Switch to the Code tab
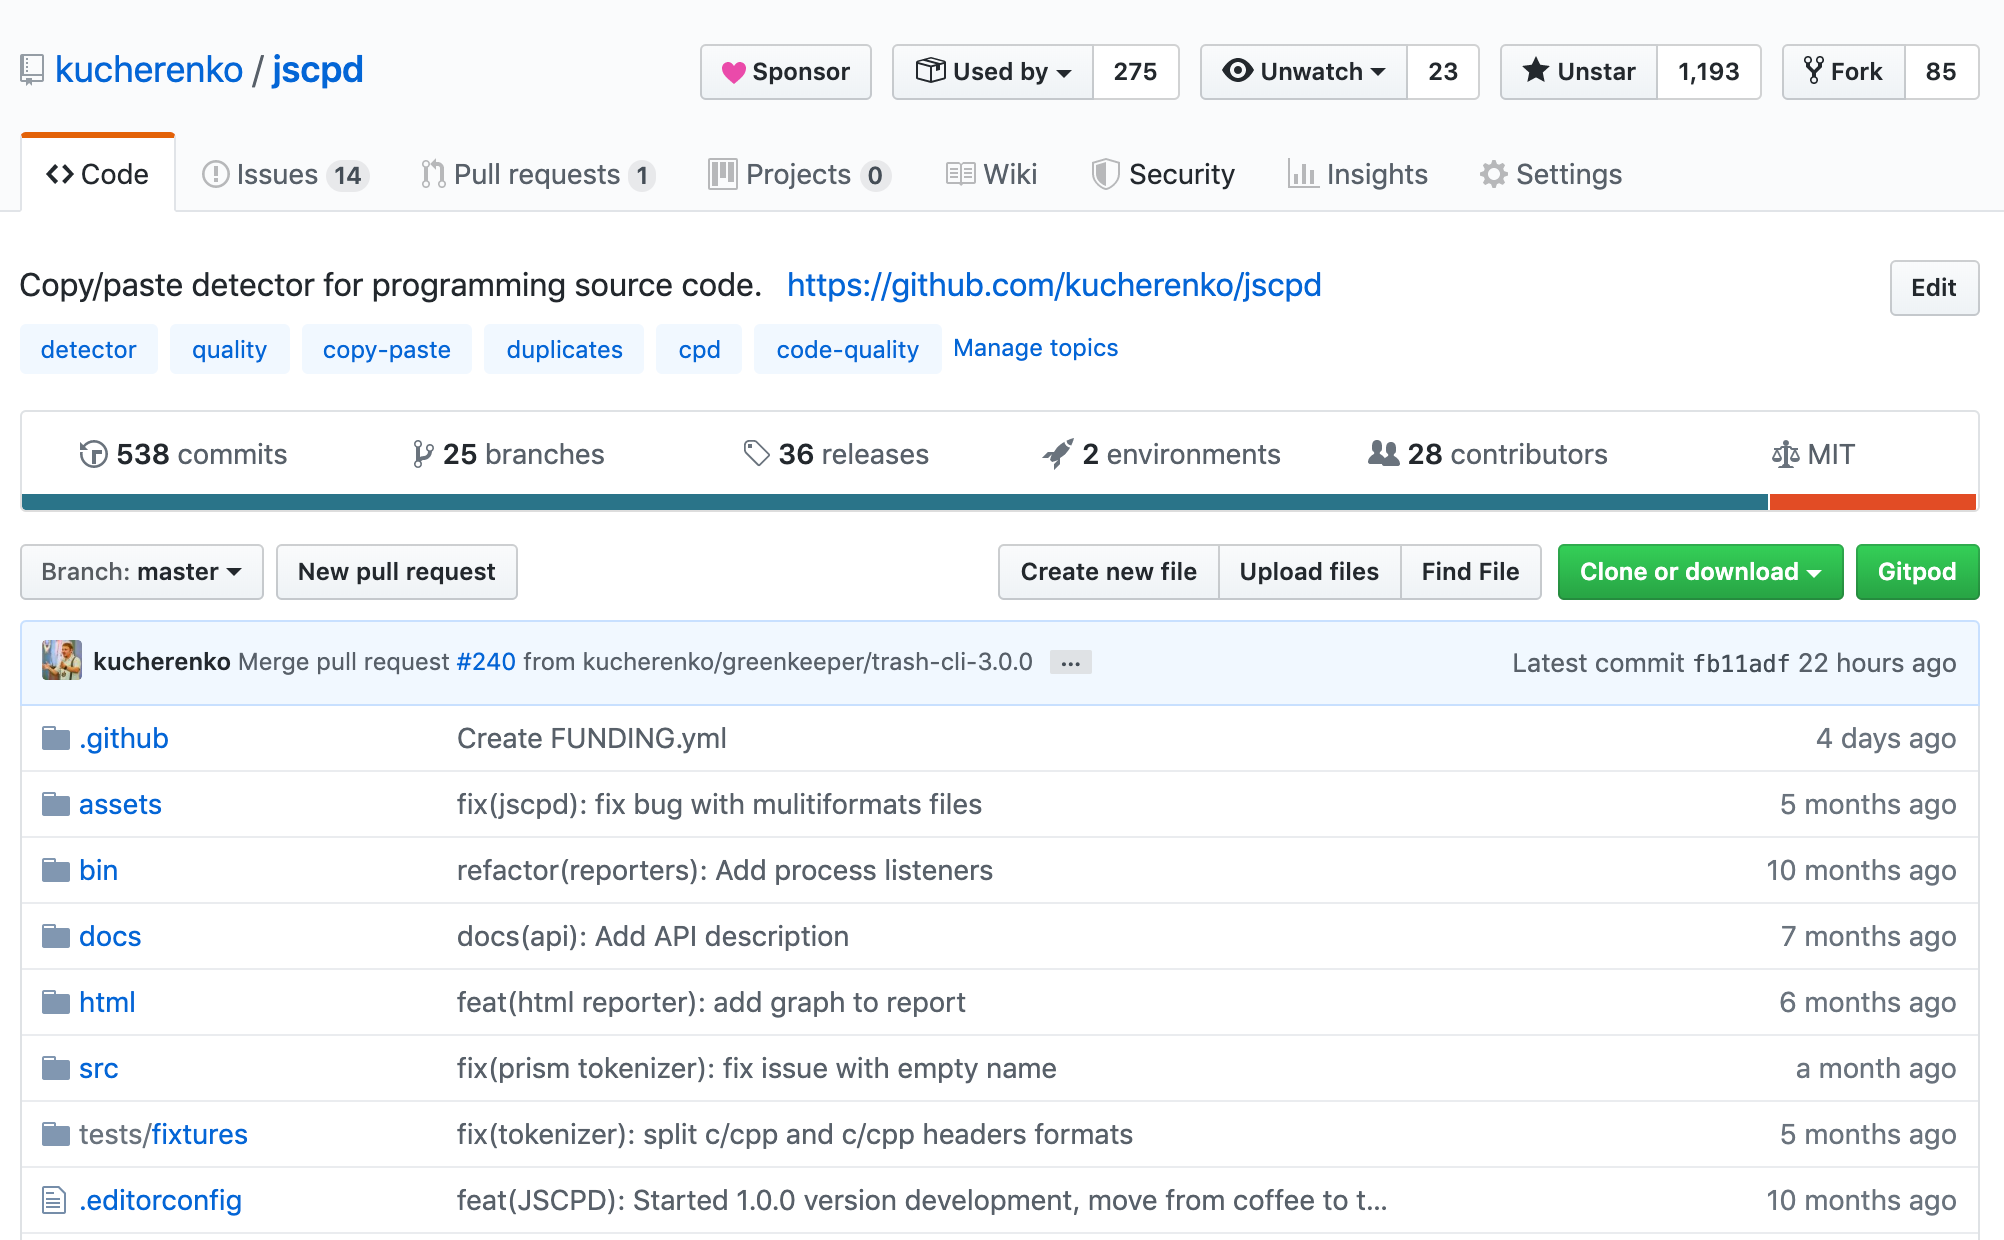This screenshot has width=2004, height=1240. [98, 174]
